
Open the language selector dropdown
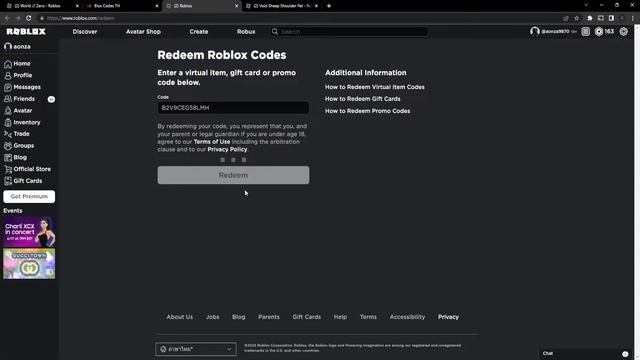point(196,349)
